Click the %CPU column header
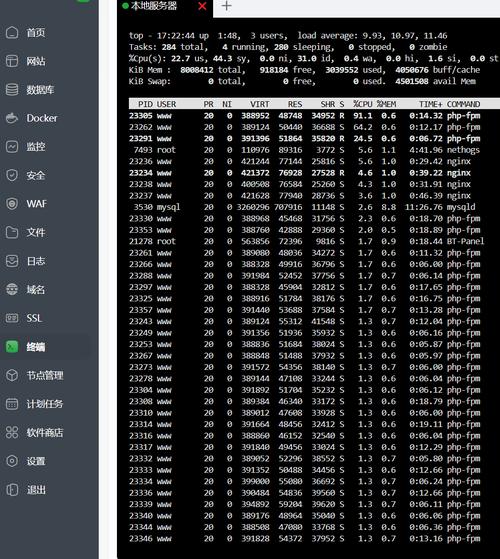The image size is (500, 559). [363, 104]
